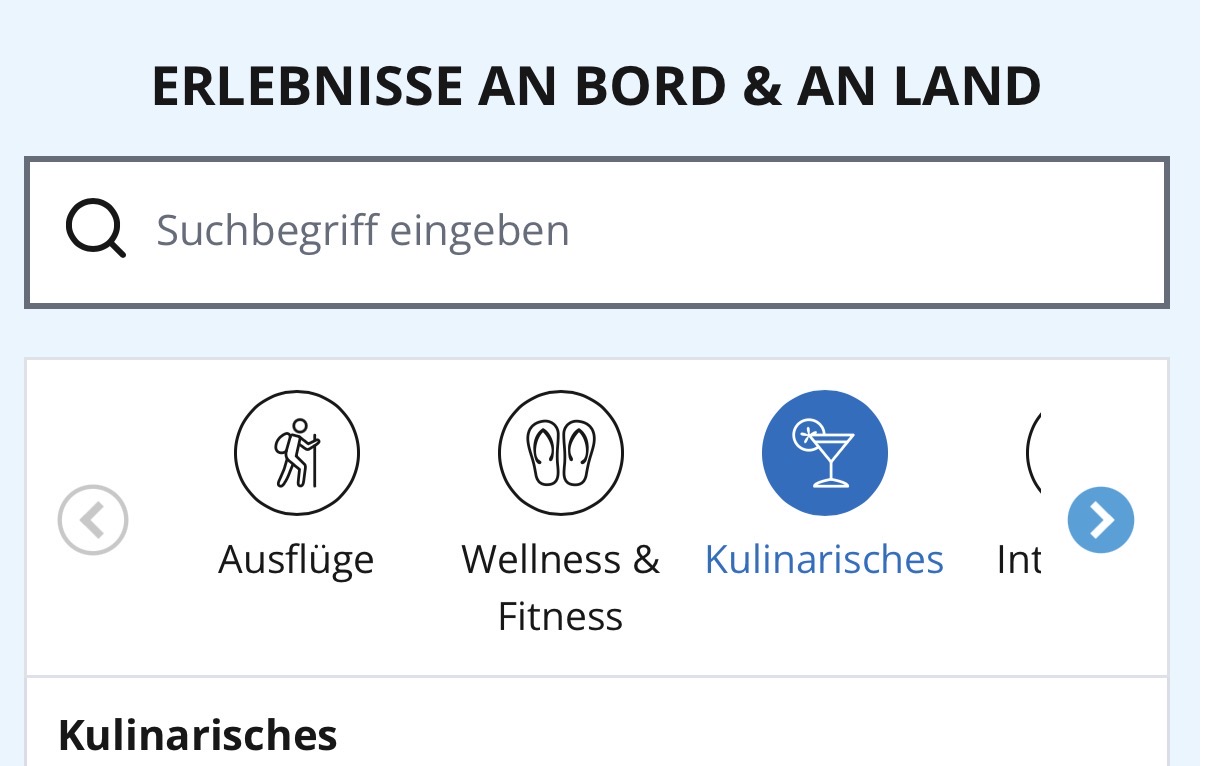This screenshot has width=1206, height=766.
Task: Open the Ausflüge category label
Action: pos(296,559)
